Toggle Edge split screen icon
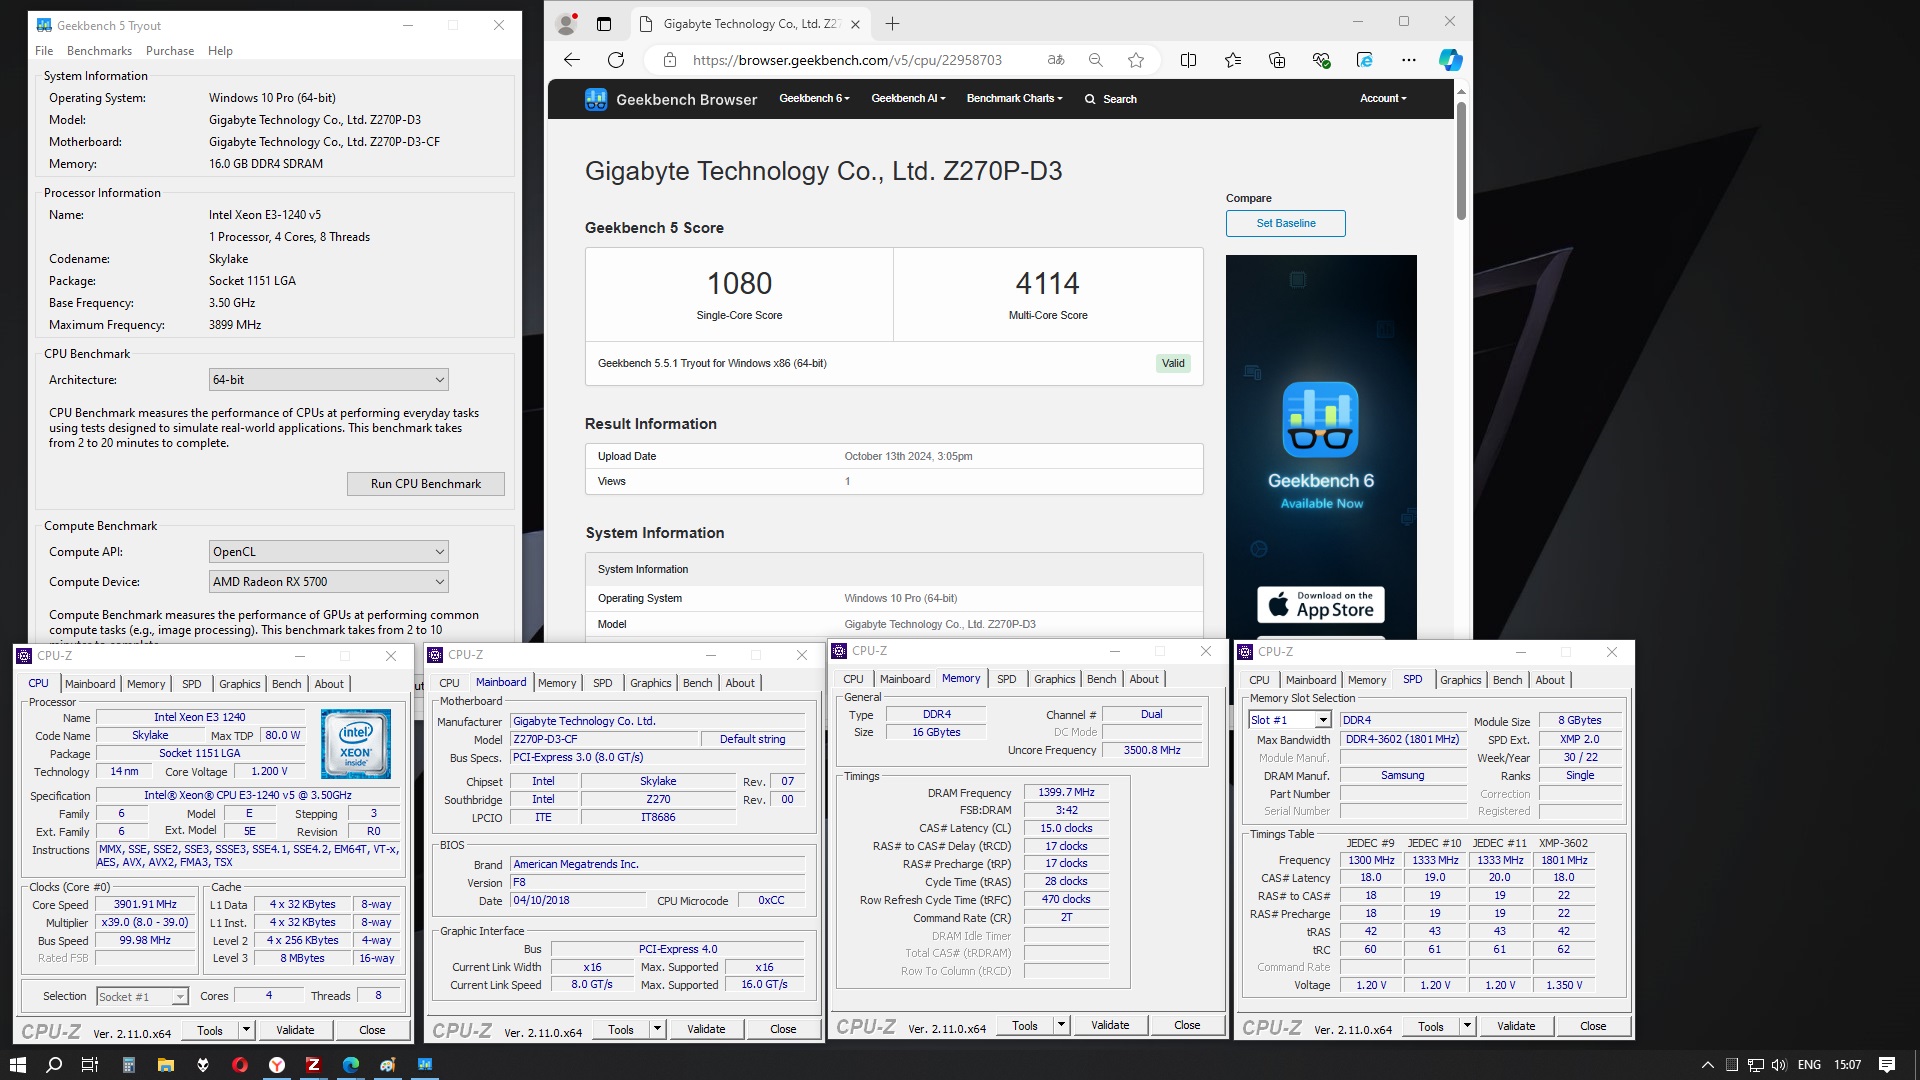1920x1080 pixels. coord(1188,60)
